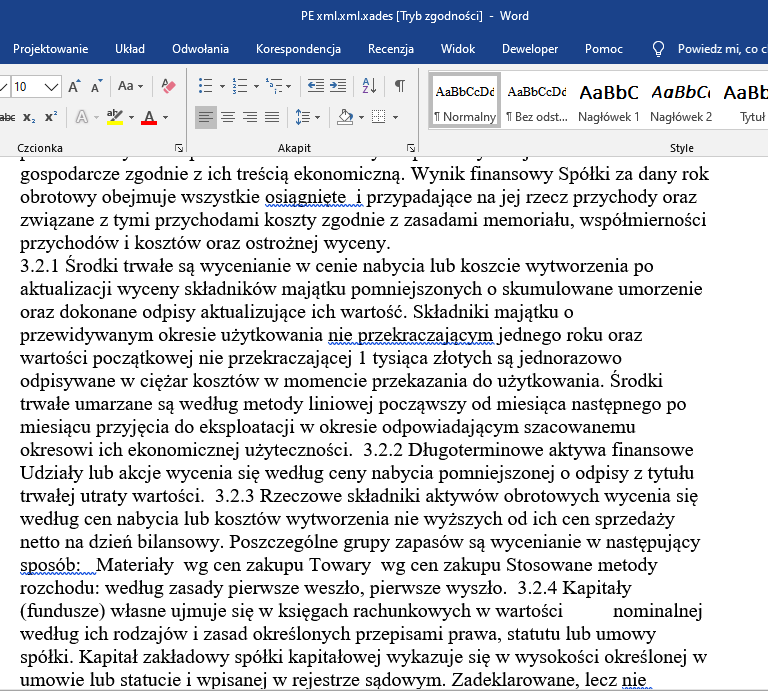Open the bullet library dropdown arrow
This screenshot has height=699, width=768.
[222, 87]
